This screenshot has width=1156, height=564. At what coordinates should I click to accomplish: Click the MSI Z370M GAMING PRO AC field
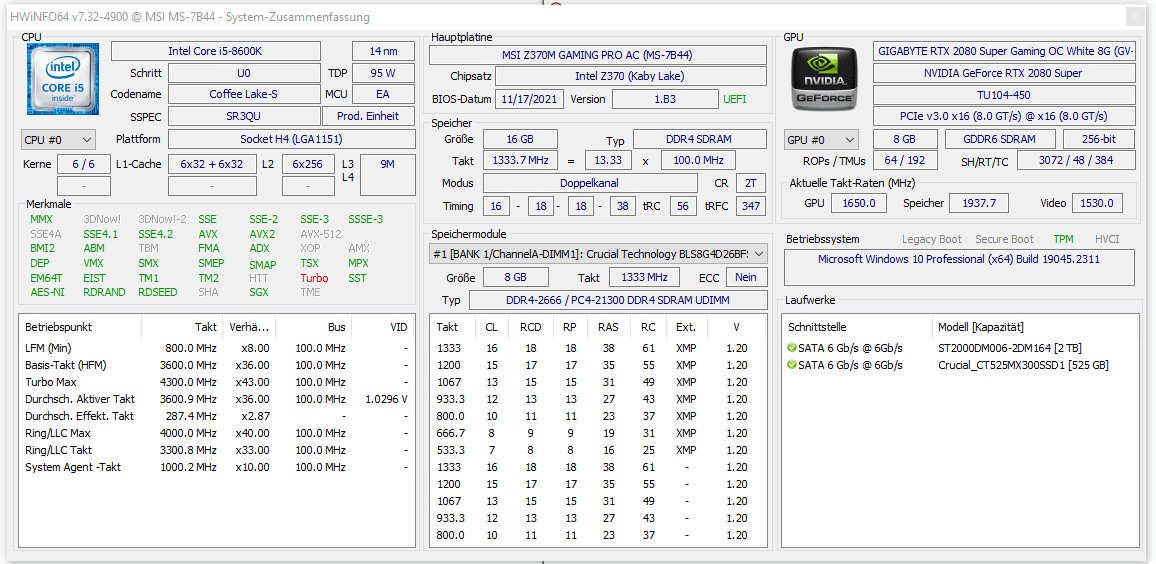click(598, 55)
